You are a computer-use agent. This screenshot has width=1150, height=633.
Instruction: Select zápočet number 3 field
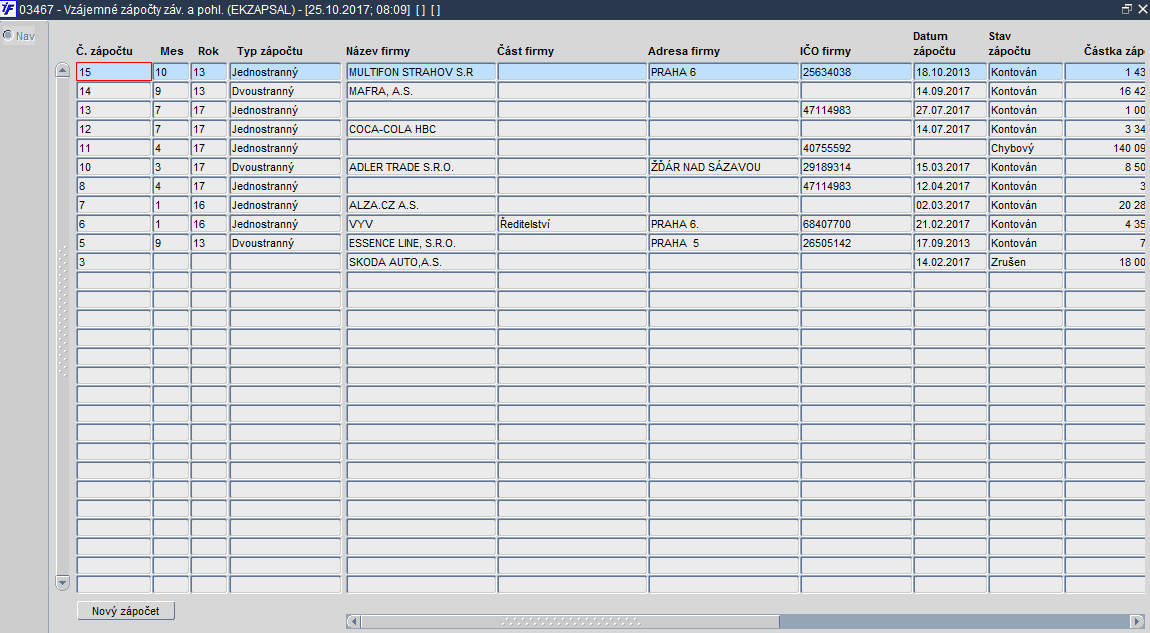(114, 263)
